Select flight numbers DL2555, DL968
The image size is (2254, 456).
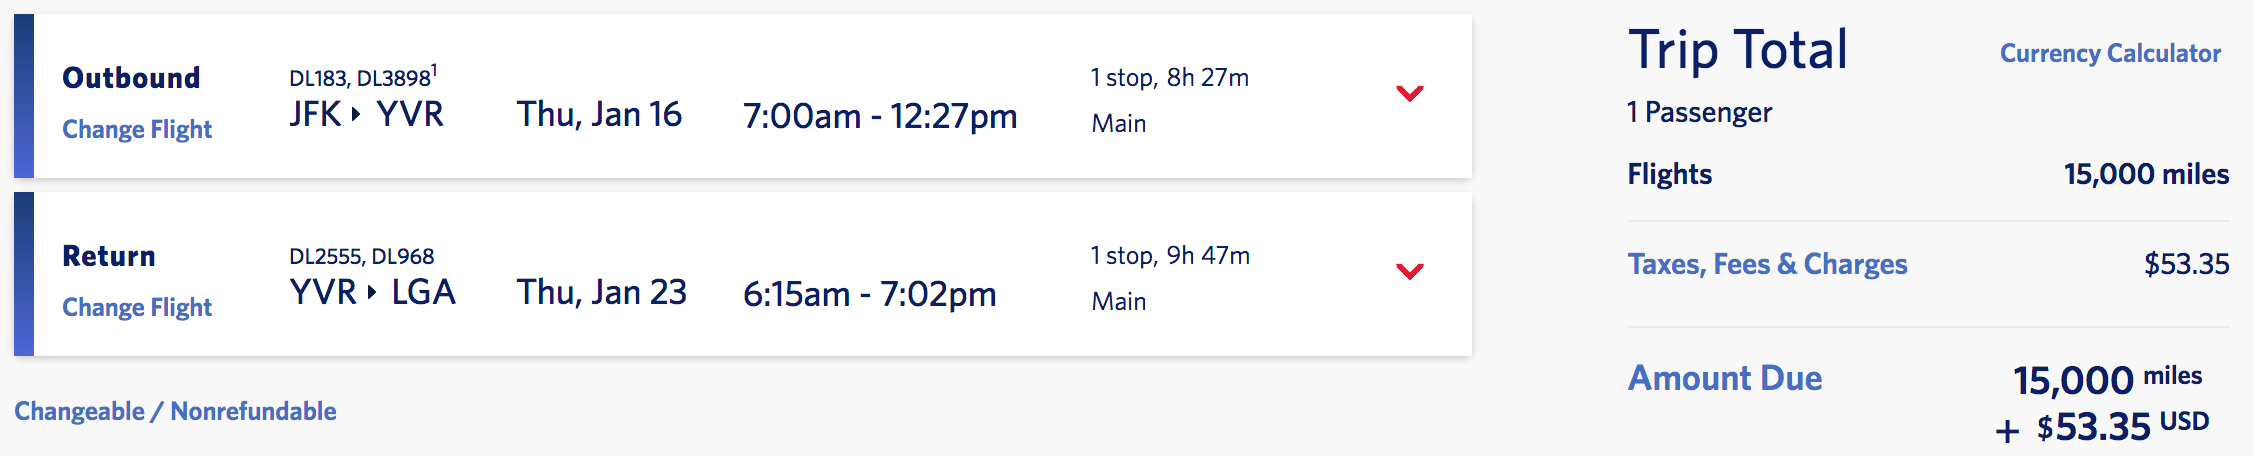click(x=361, y=257)
